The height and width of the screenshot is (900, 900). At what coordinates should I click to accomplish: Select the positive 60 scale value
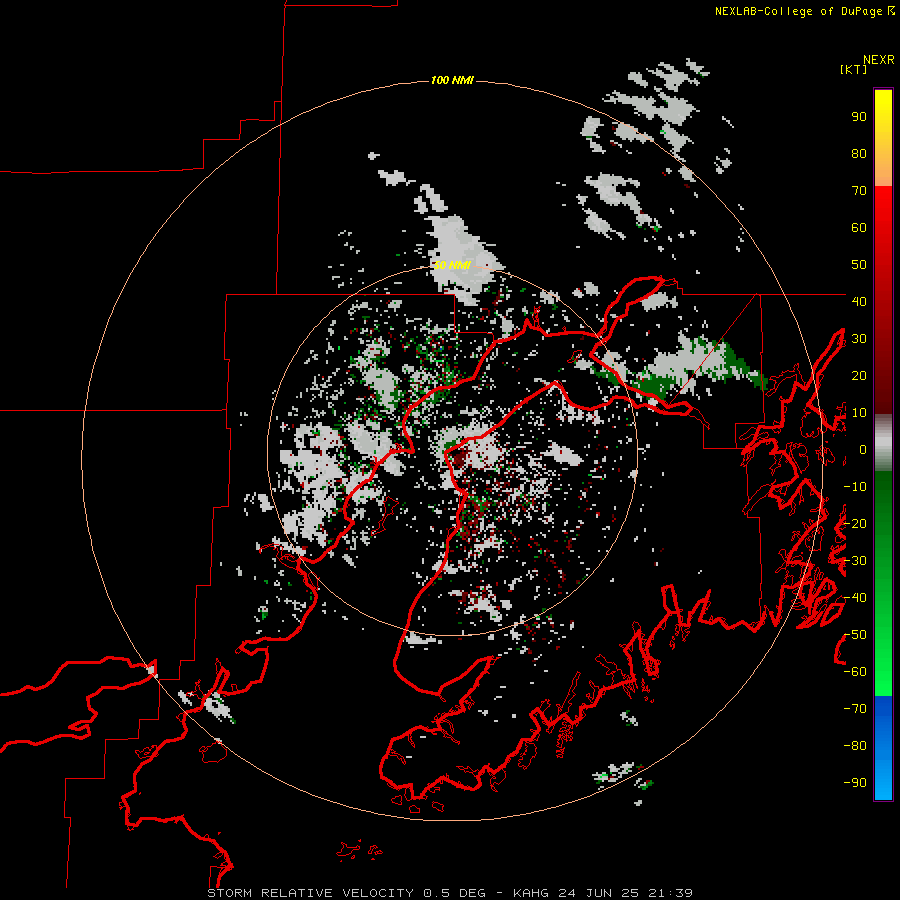859,228
